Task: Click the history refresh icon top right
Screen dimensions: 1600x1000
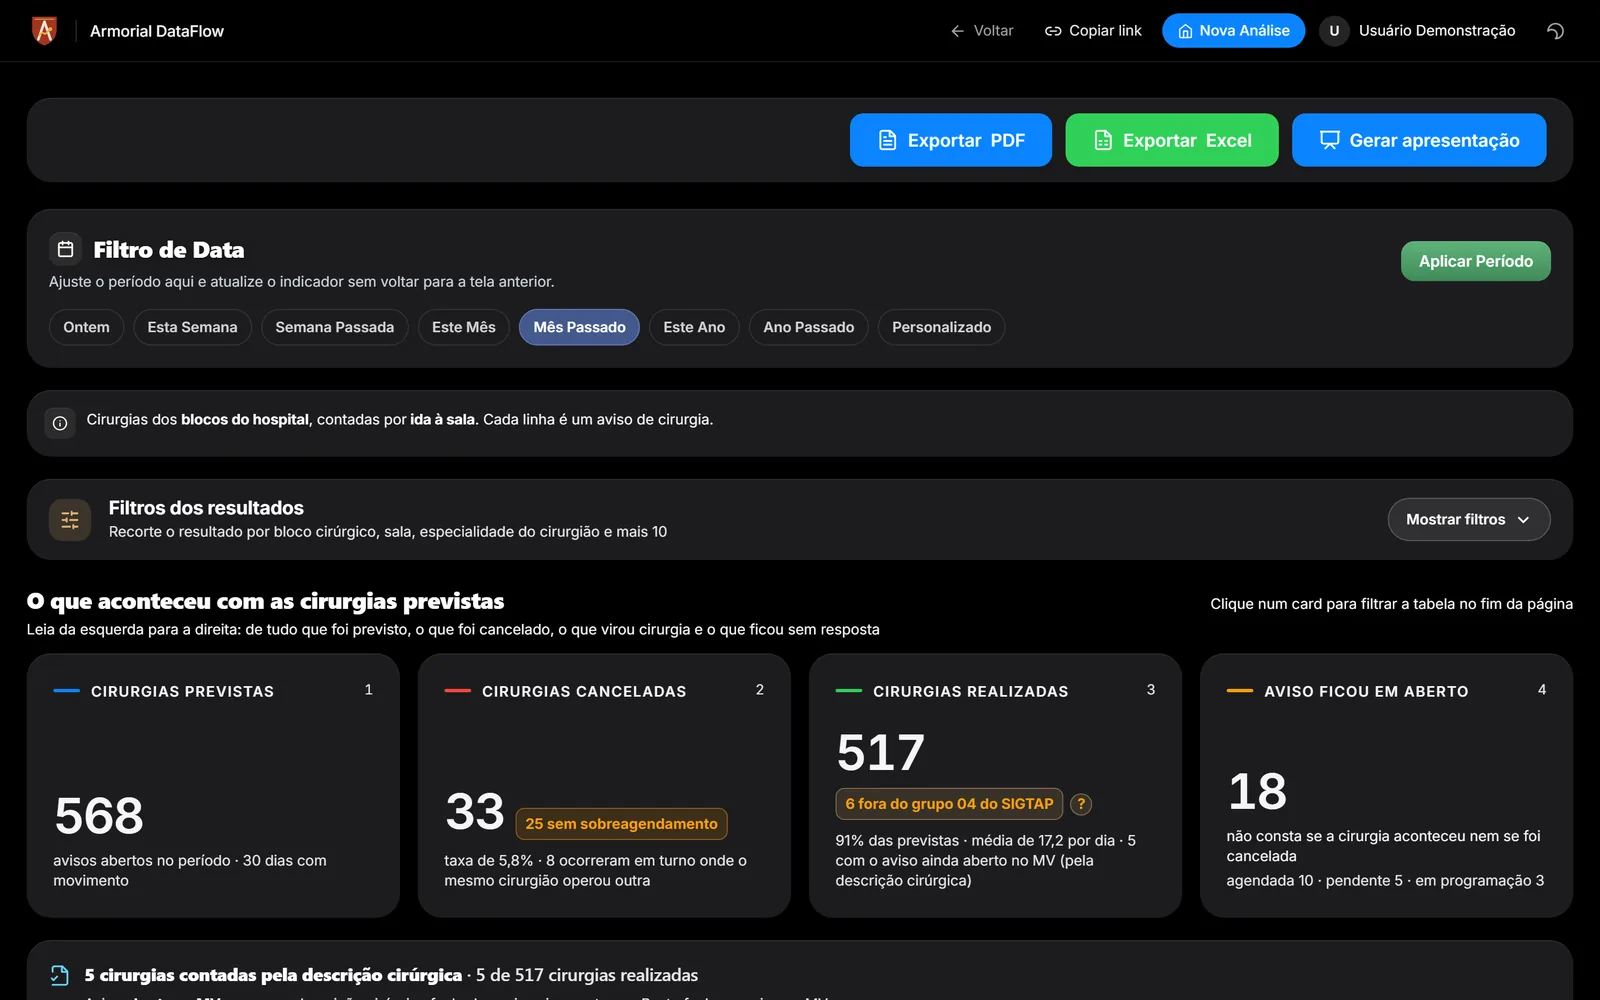Action: tap(1555, 31)
